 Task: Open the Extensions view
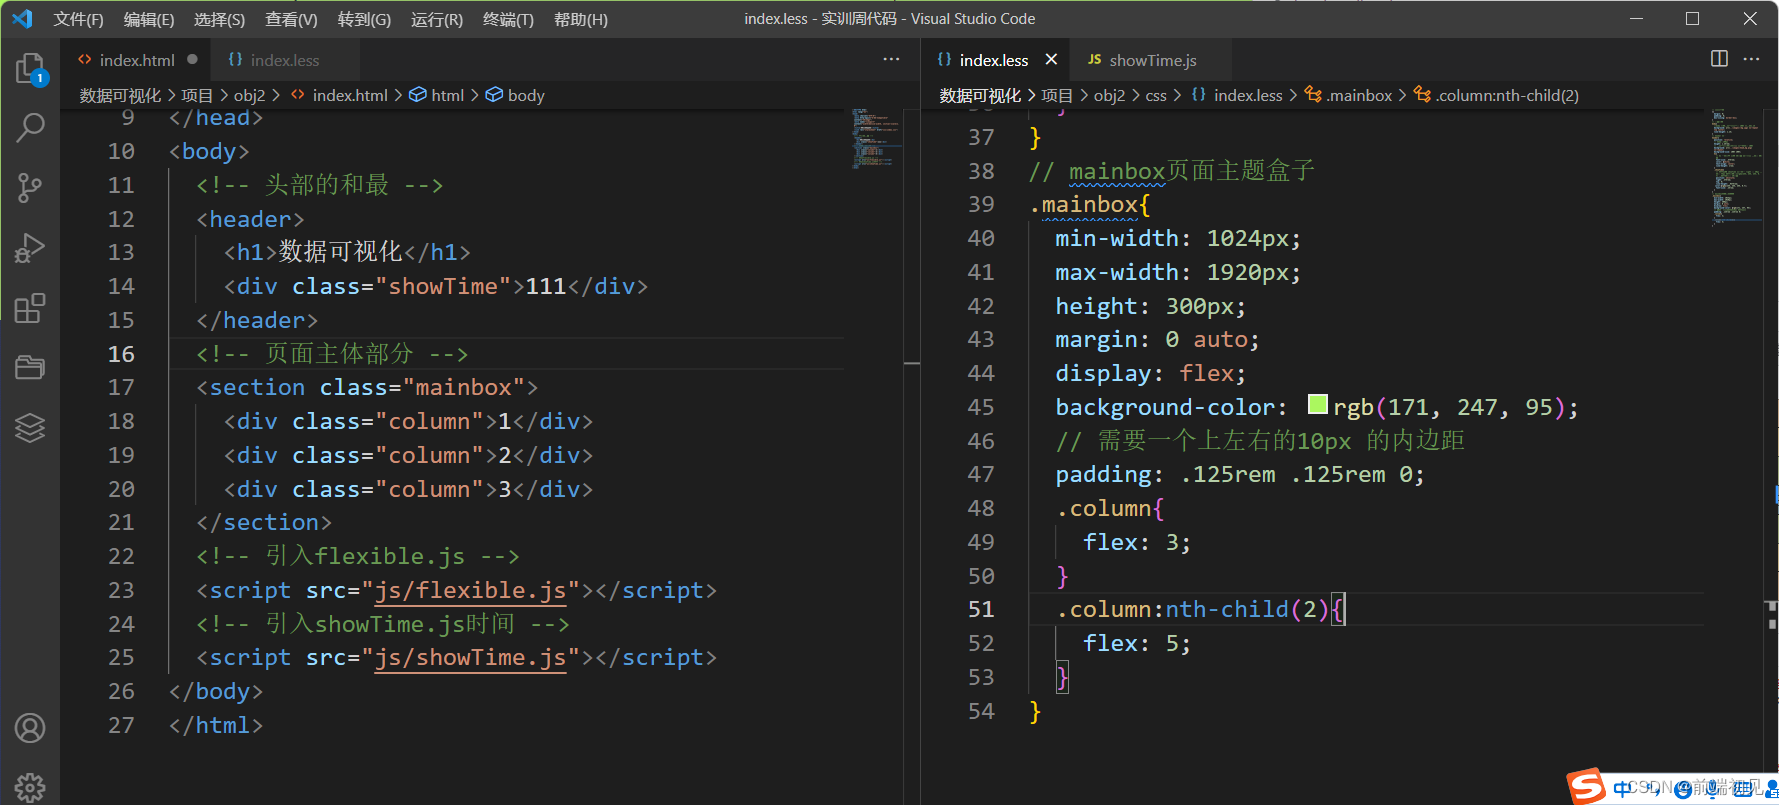(x=30, y=308)
